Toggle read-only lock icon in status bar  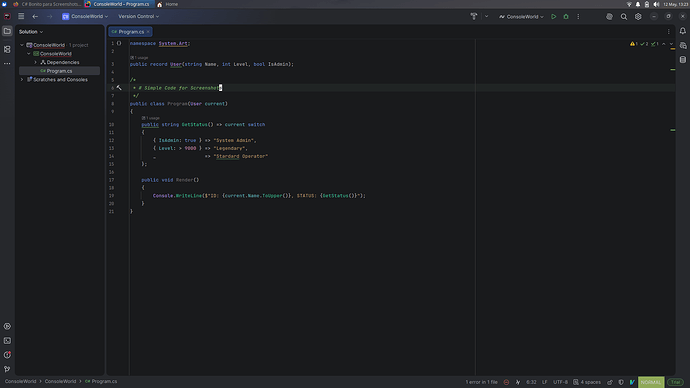[610, 382]
